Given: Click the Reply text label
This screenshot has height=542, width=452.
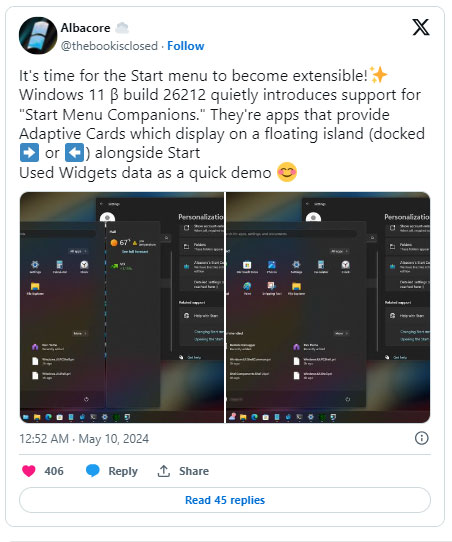Looking at the screenshot, I should coord(123,471).
